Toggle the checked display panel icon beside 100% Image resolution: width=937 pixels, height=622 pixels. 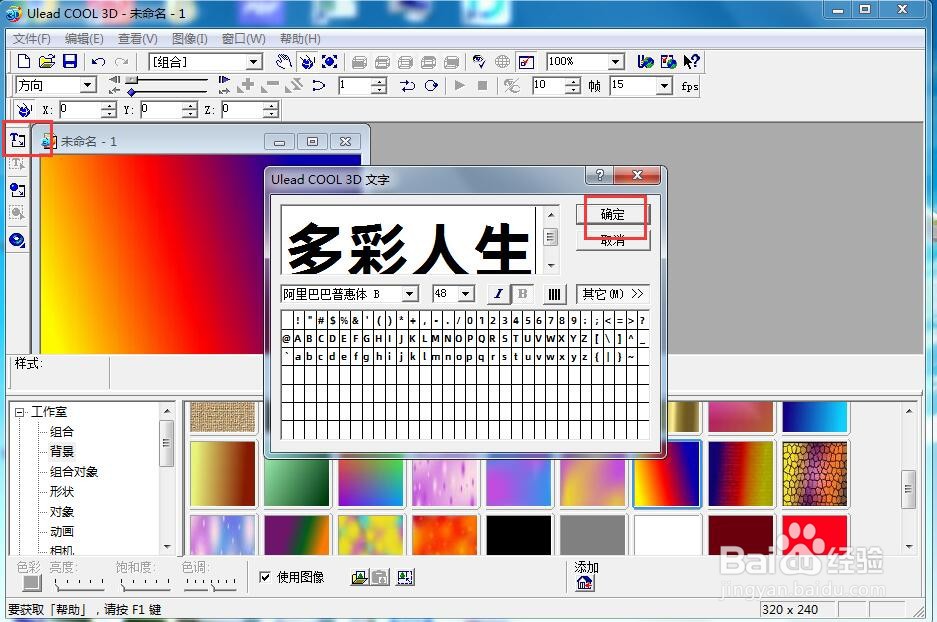[x=526, y=62]
